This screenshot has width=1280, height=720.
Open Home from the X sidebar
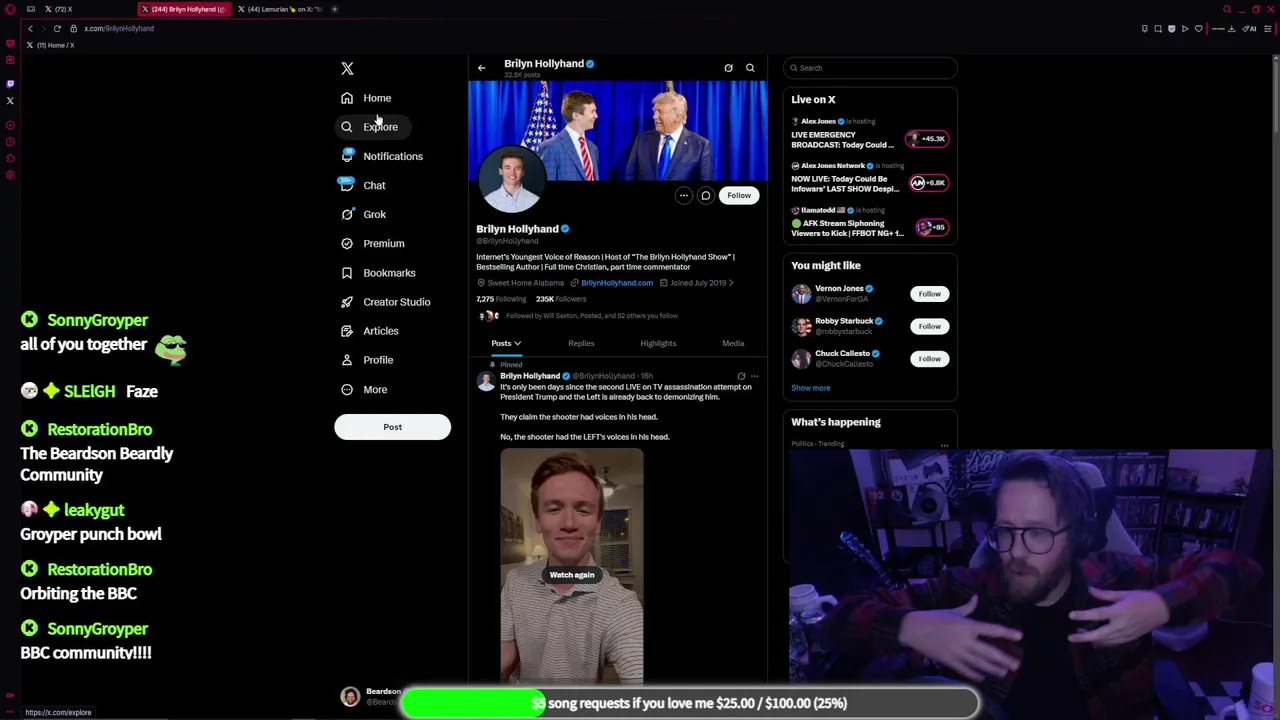[x=365, y=98]
